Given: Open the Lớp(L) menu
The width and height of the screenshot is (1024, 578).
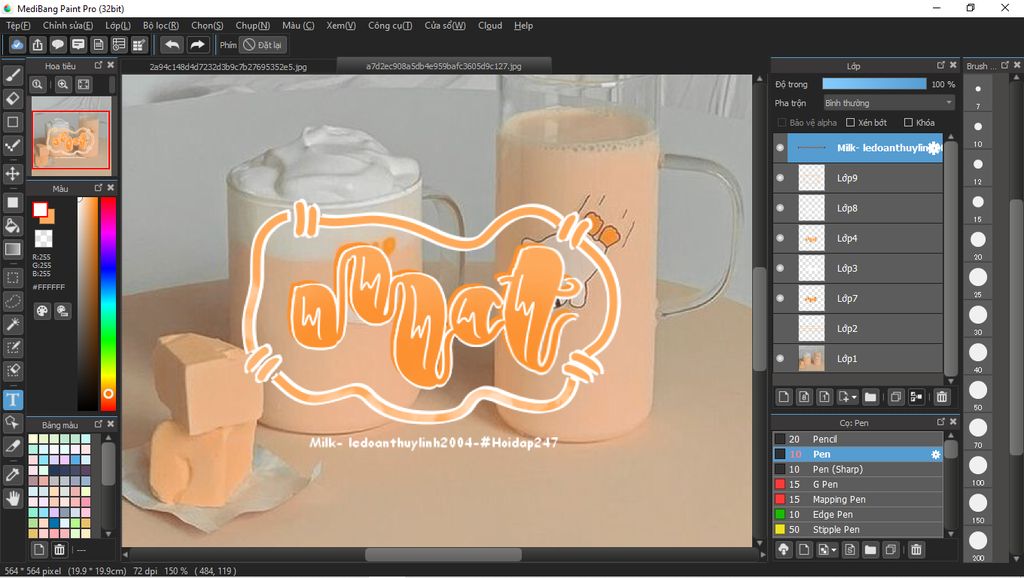Looking at the screenshot, I should click(118, 25).
